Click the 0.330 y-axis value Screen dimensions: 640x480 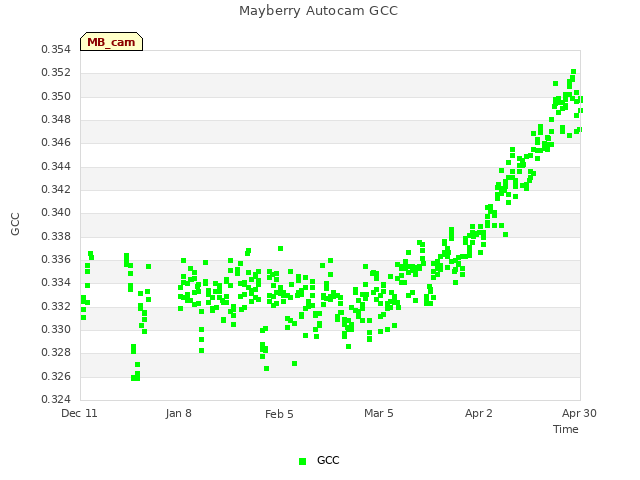tap(56, 329)
